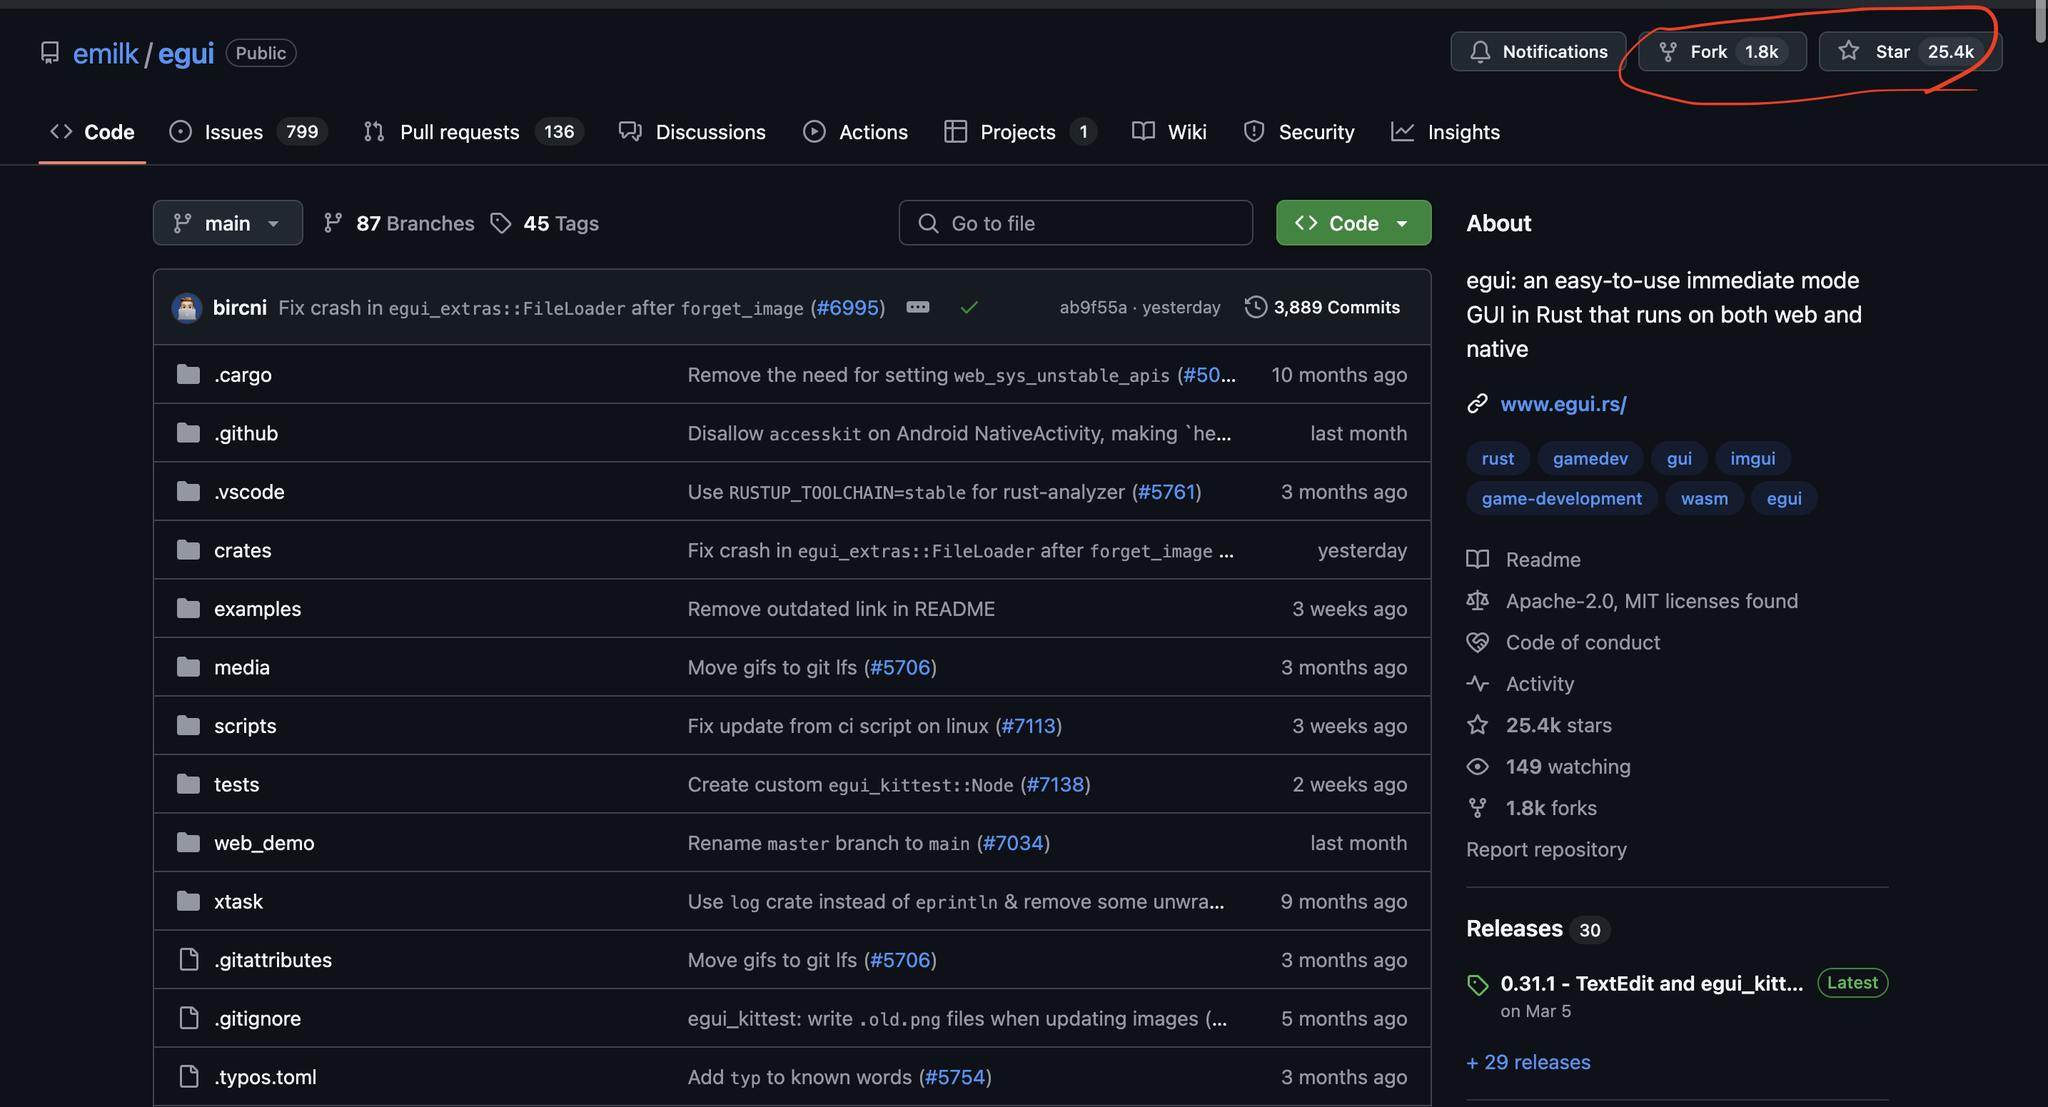Image resolution: width=2048 pixels, height=1107 pixels.
Task: Go to the Discussions tab
Action: point(692,132)
